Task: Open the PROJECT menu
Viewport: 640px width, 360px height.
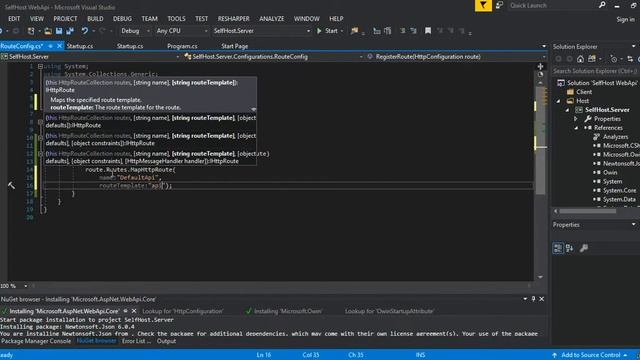Action: (65, 19)
